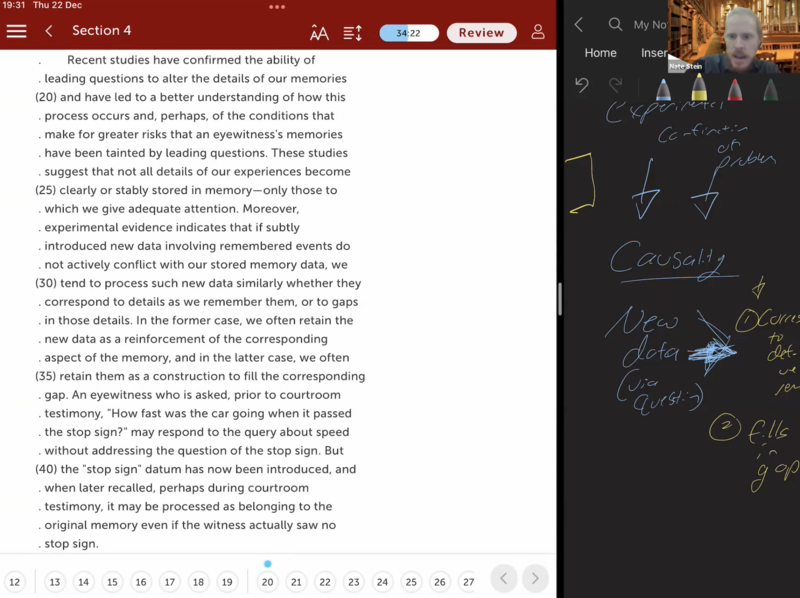Go to question 27
Screen dimensions: 800x598
point(467,581)
